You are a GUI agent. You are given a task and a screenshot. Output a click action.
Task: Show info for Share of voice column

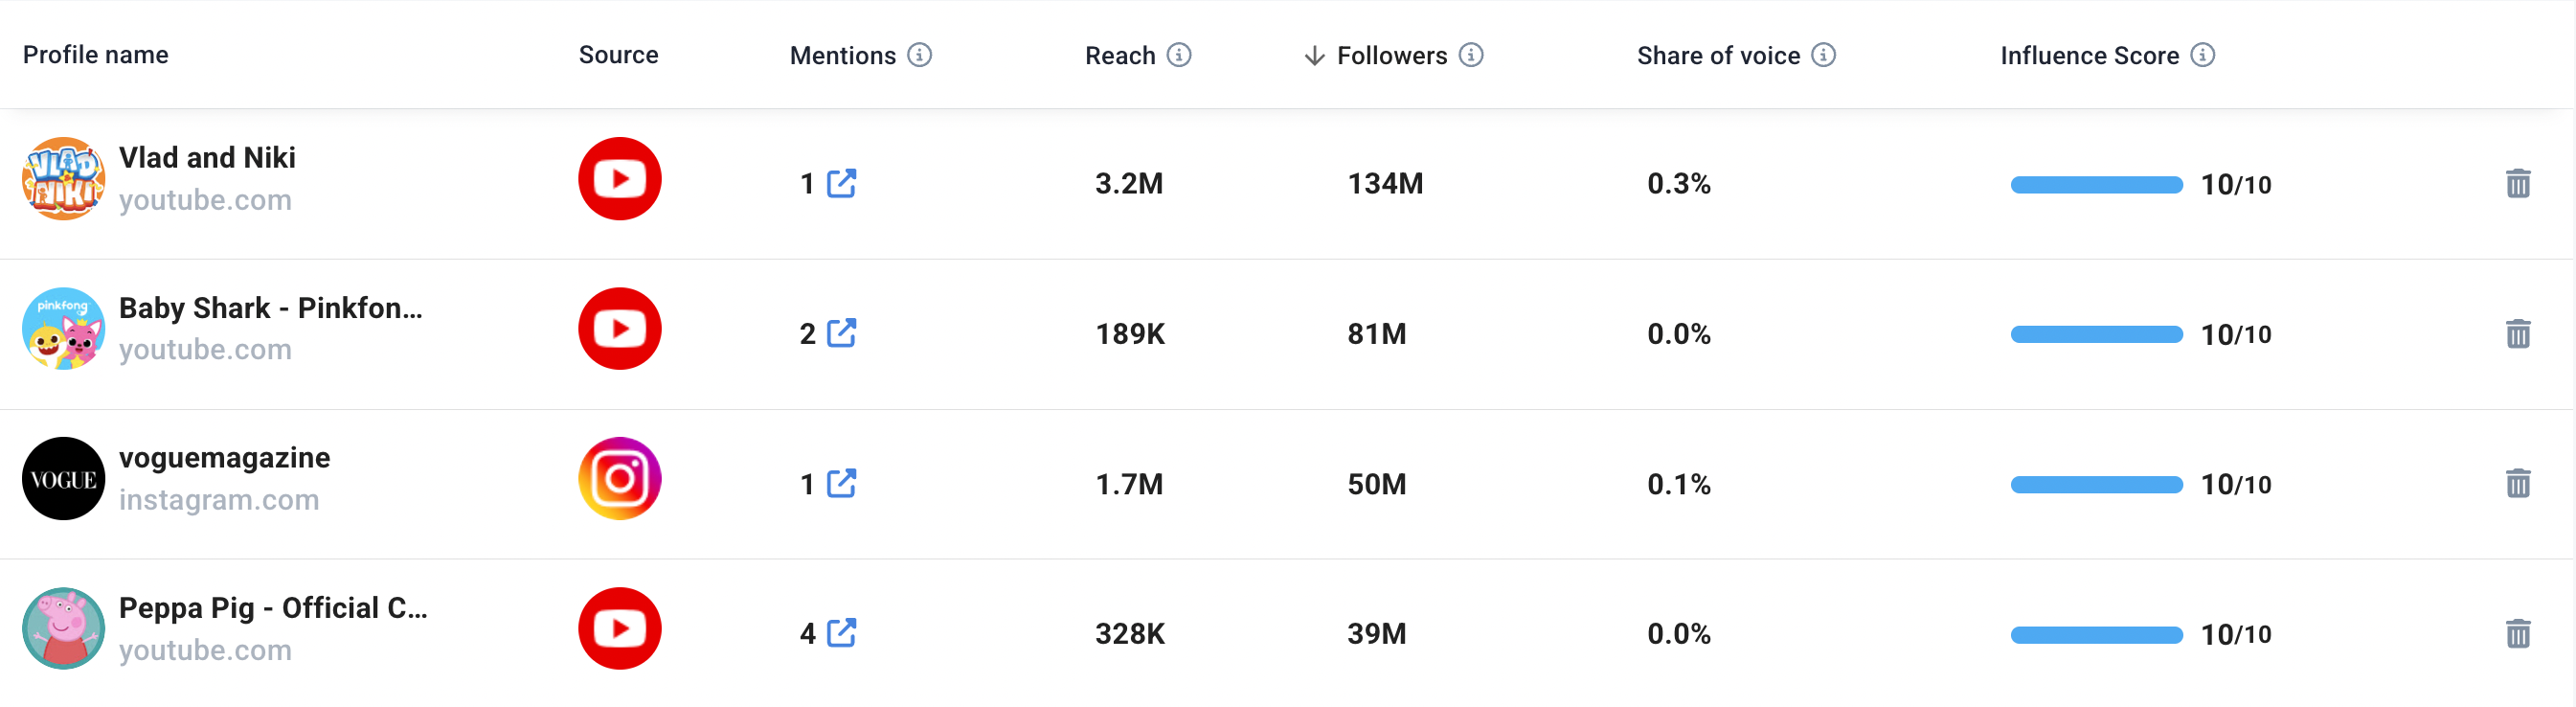click(1823, 55)
